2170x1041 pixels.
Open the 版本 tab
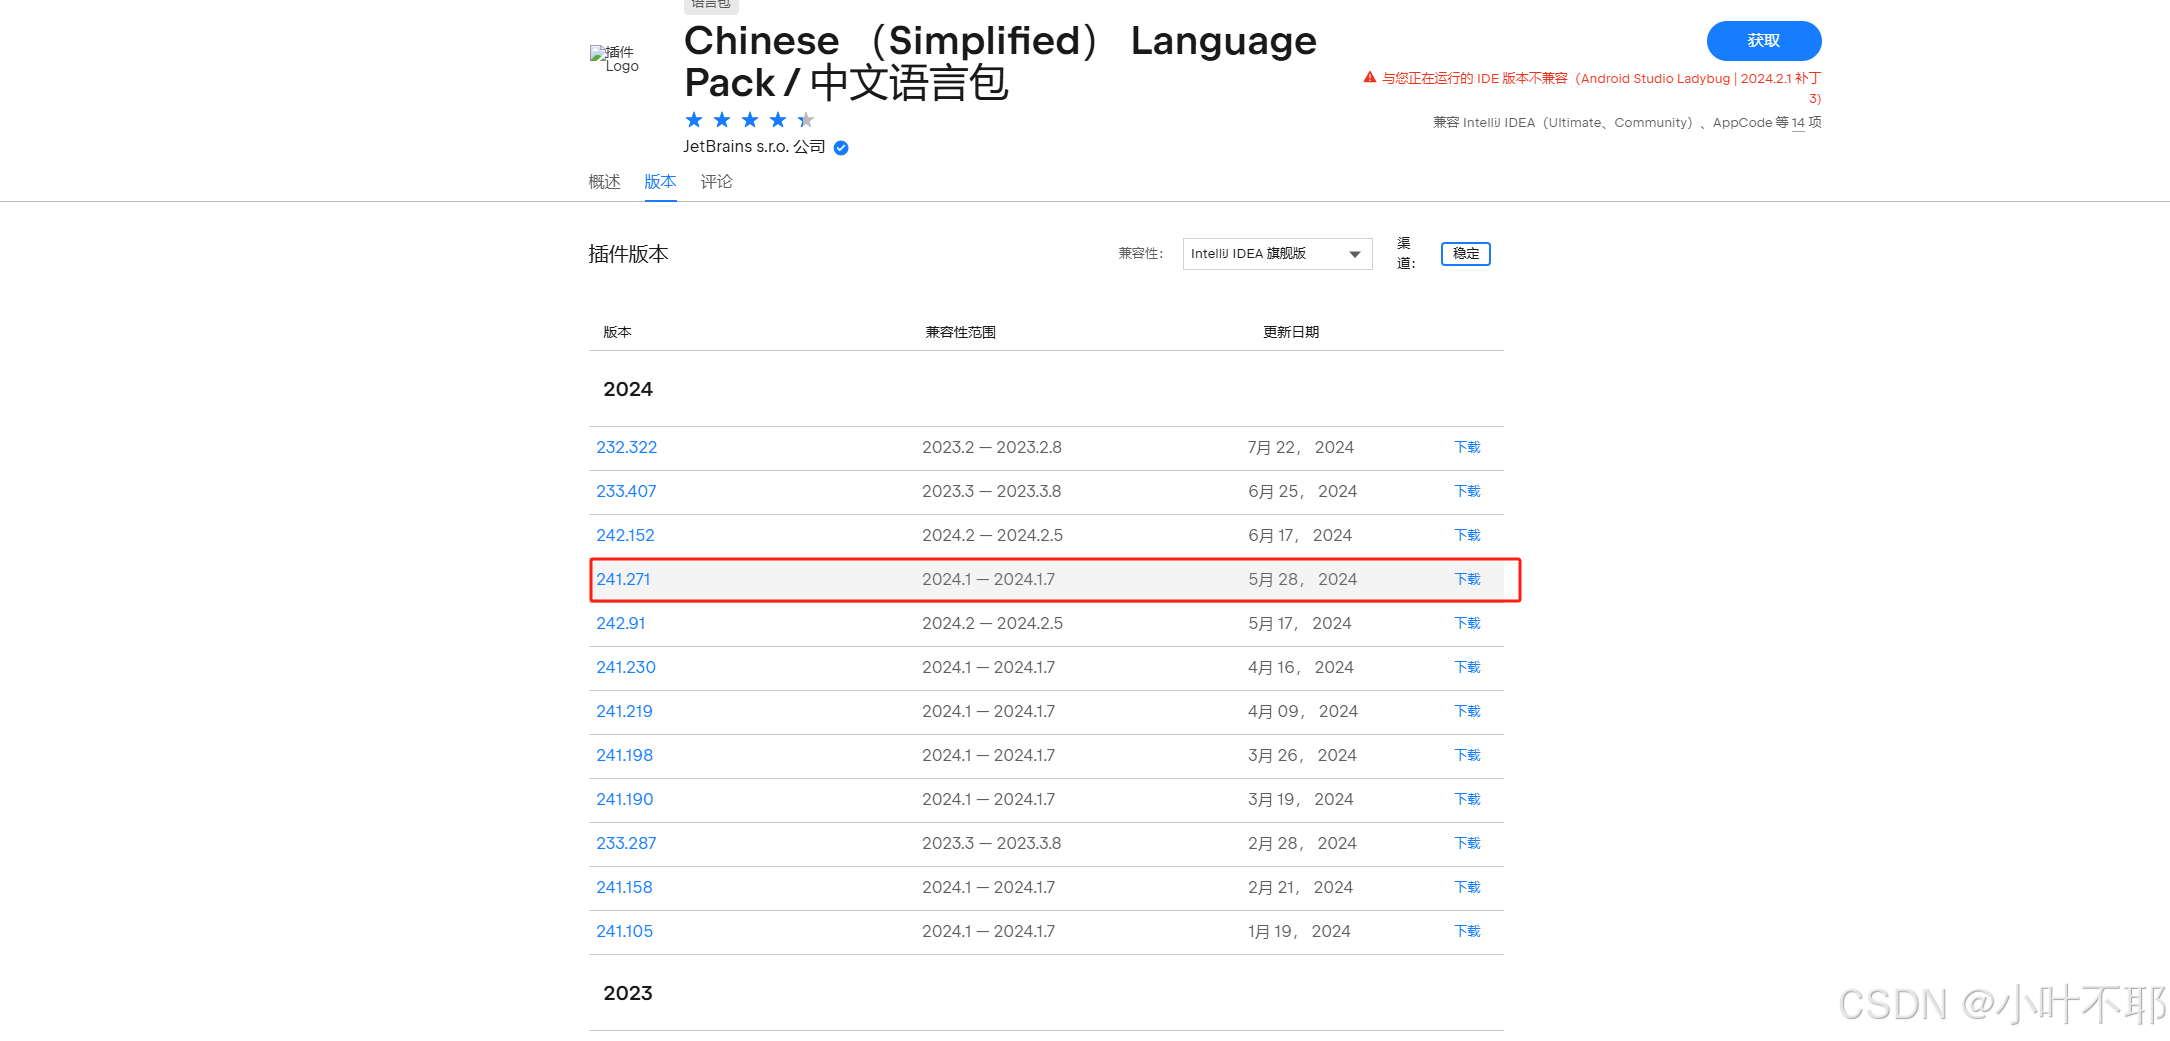click(x=660, y=182)
